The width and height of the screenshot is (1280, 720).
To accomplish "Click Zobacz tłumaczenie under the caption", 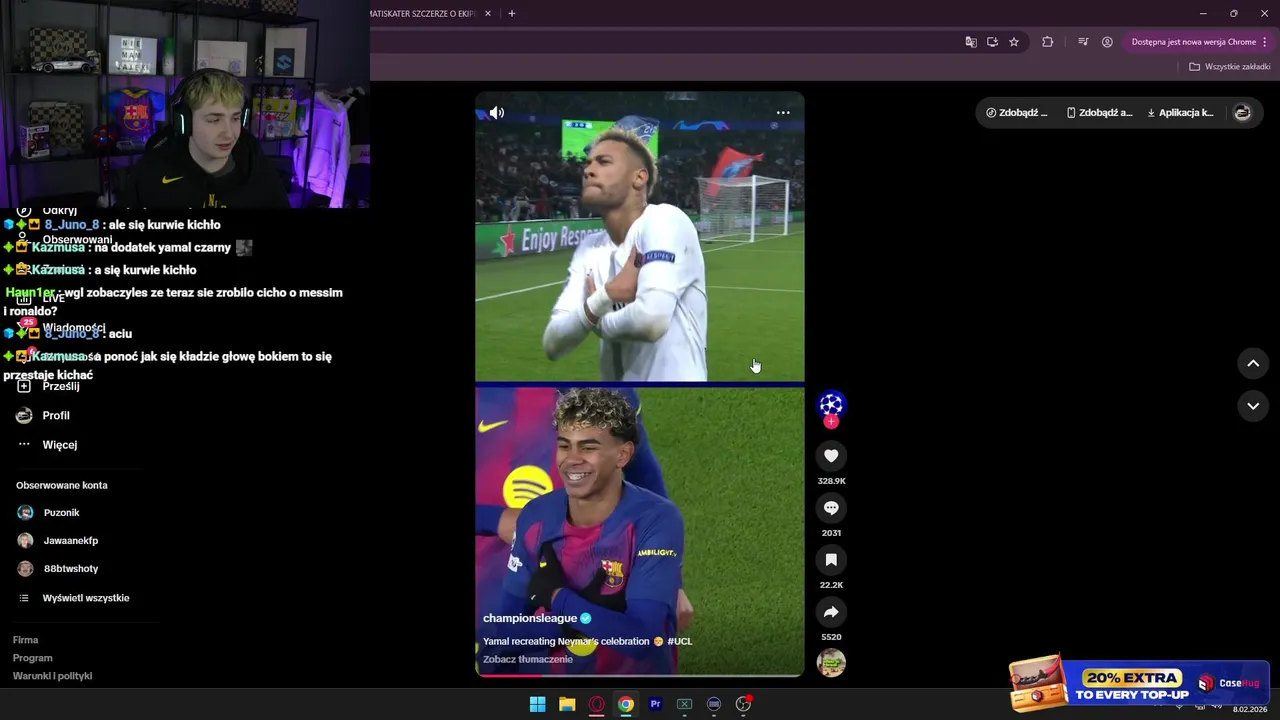I will tap(528, 659).
